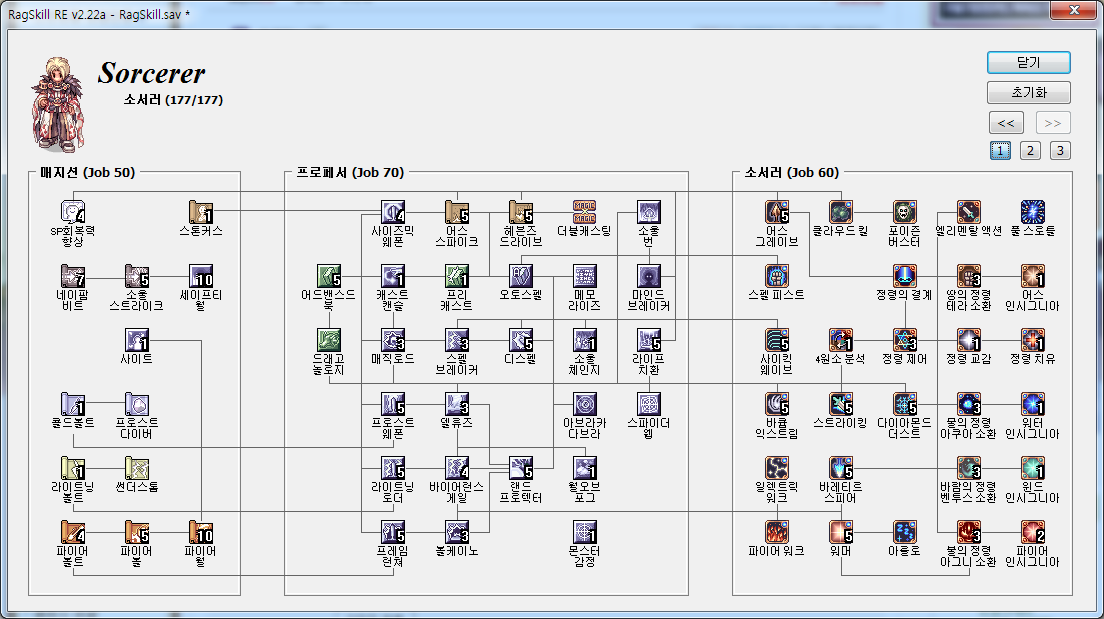Select the 라이트닝 로더 skill icon
Image resolution: width=1104 pixels, height=619 pixels.
pyautogui.click(x=393, y=468)
